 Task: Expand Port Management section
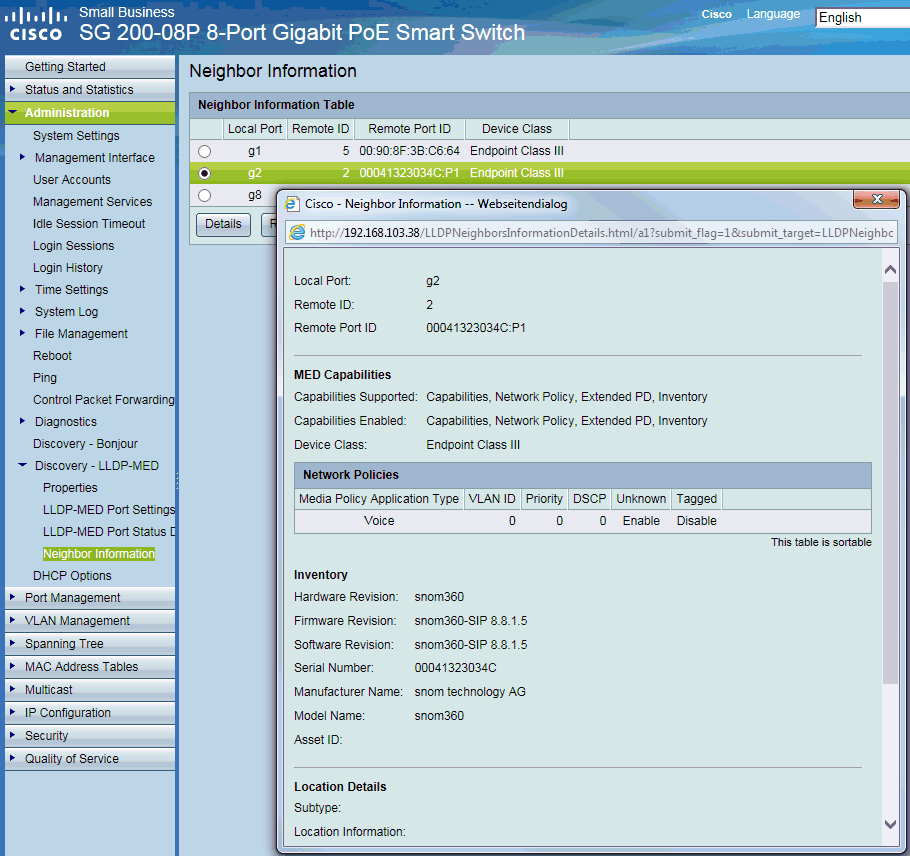(12, 597)
